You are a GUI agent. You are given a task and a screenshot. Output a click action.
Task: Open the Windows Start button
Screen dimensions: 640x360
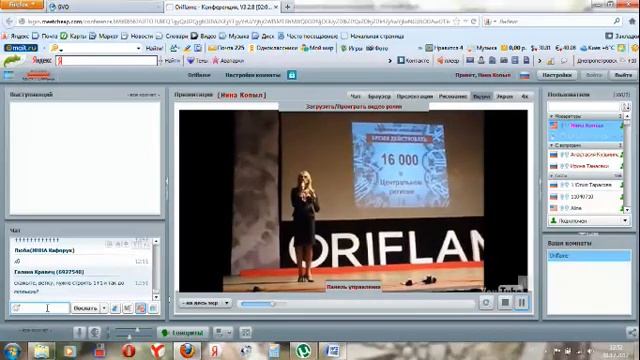(x=12, y=351)
